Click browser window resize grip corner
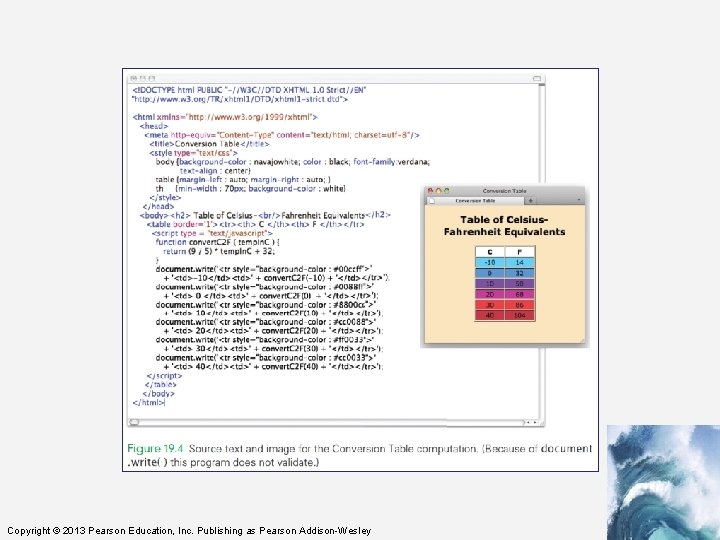 (x=582, y=340)
